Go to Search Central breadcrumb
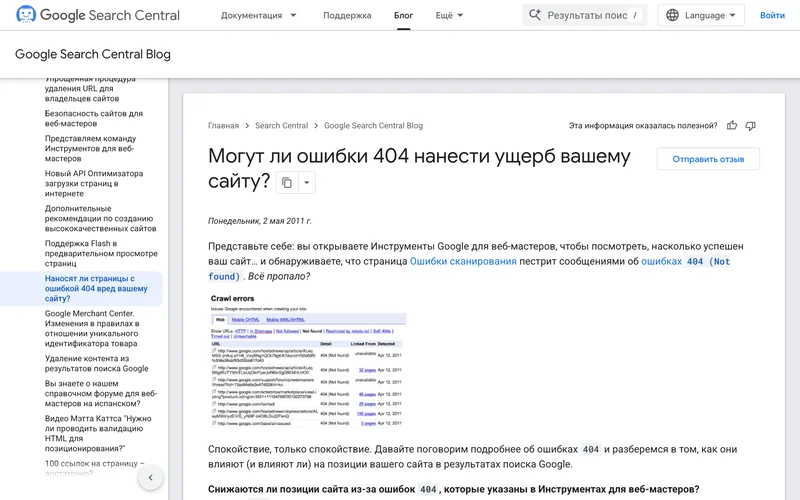 pyautogui.click(x=282, y=126)
